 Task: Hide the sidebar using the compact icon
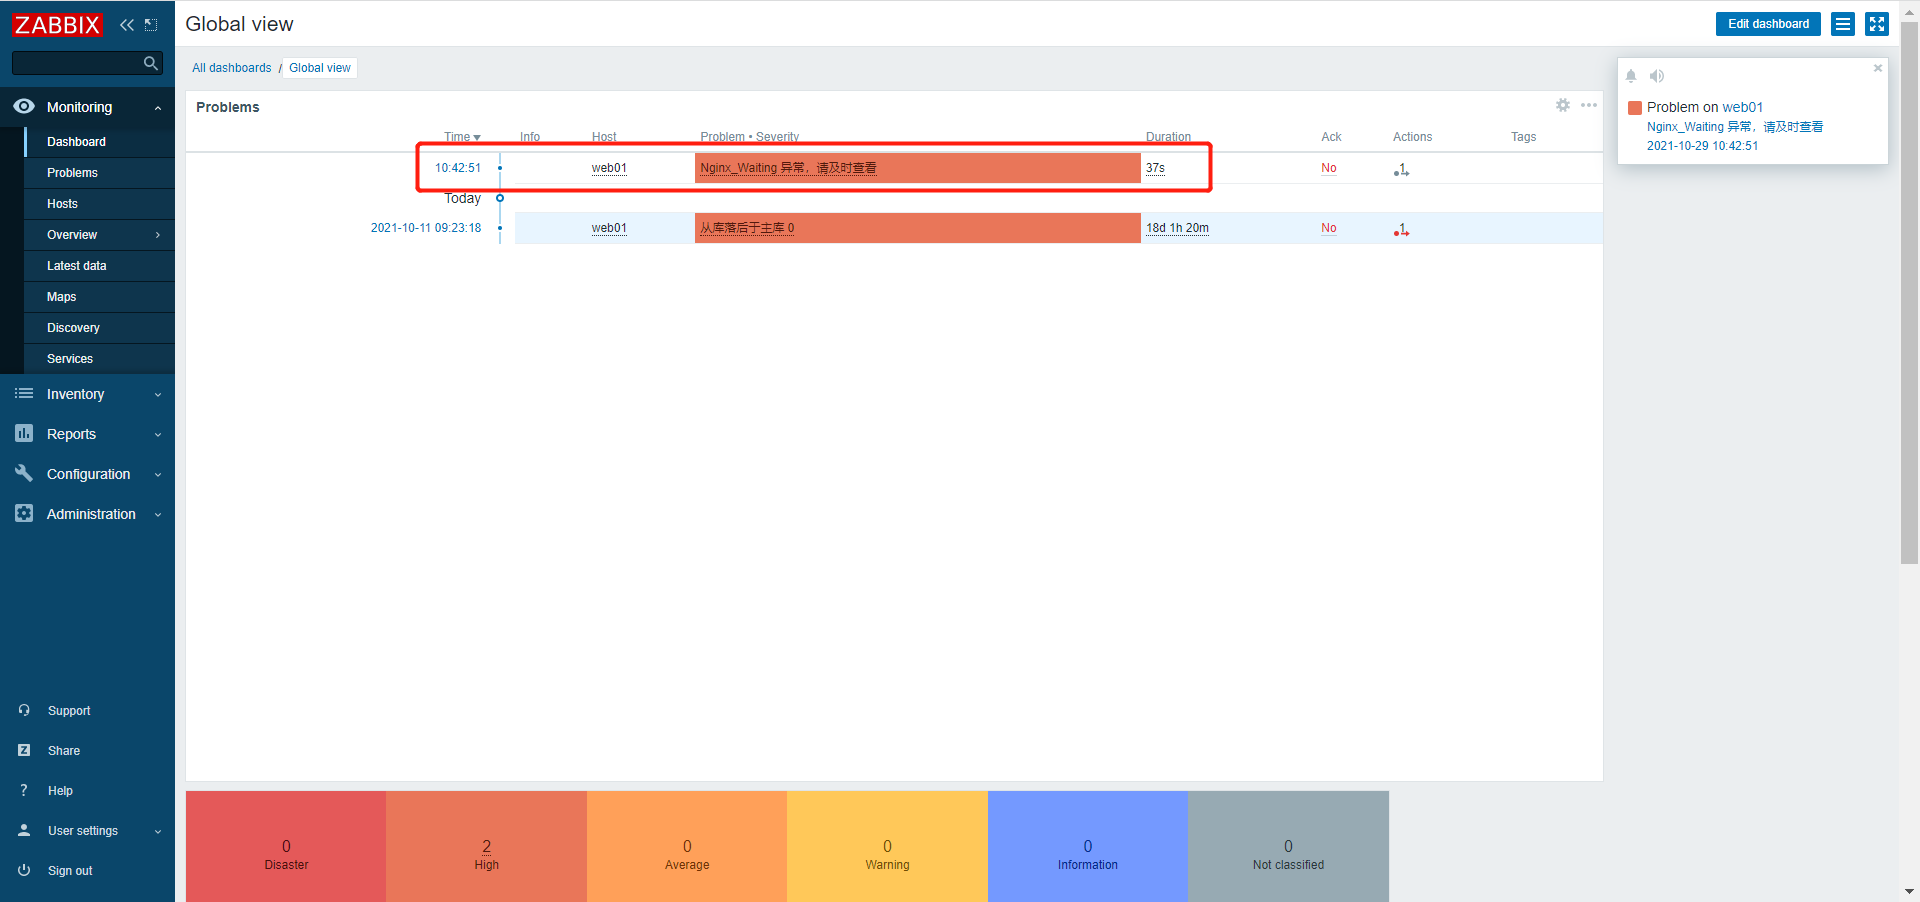151,25
